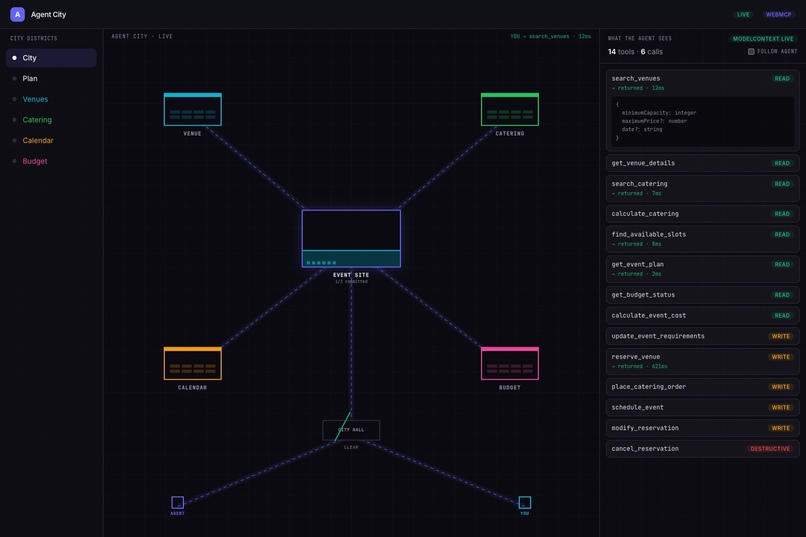Expand the get_venue_details tool
The width and height of the screenshot is (806, 537).
click(x=702, y=163)
